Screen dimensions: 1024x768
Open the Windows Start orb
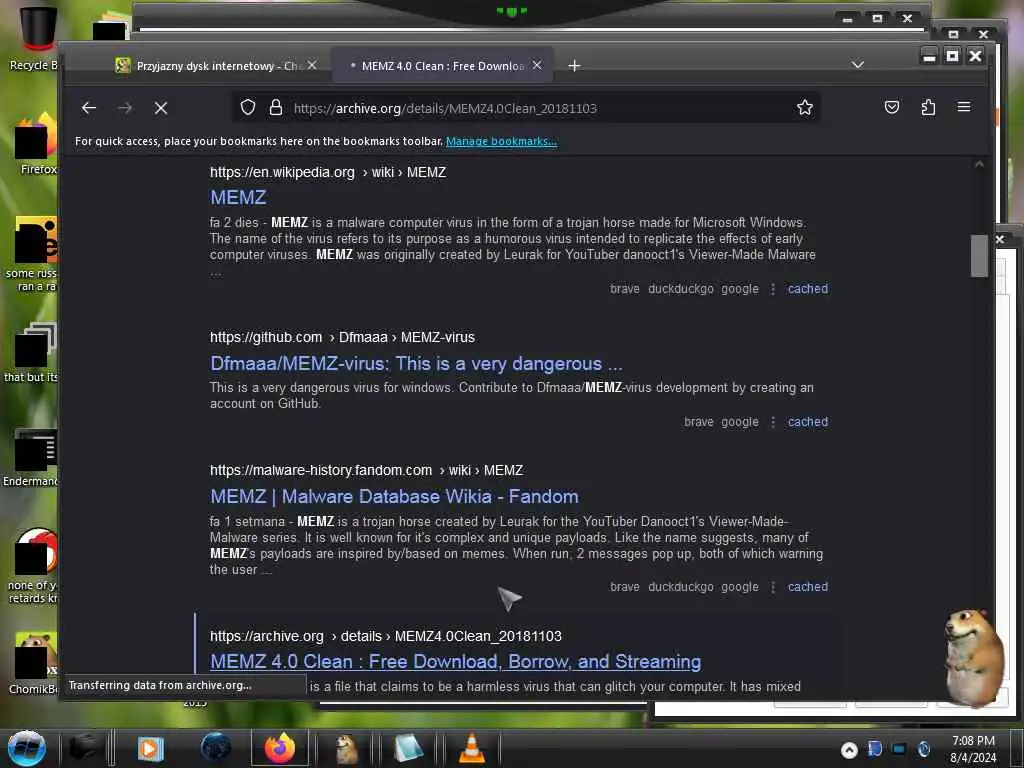pyautogui.click(x=26, y=748)
